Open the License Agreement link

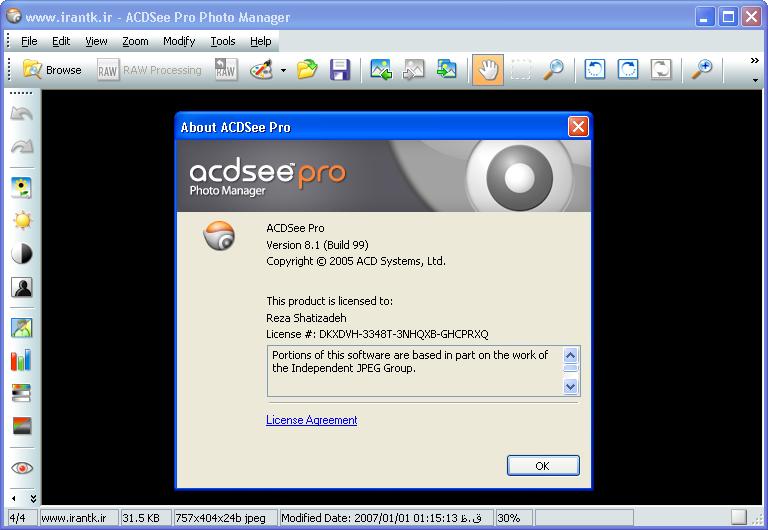(312, 420)
